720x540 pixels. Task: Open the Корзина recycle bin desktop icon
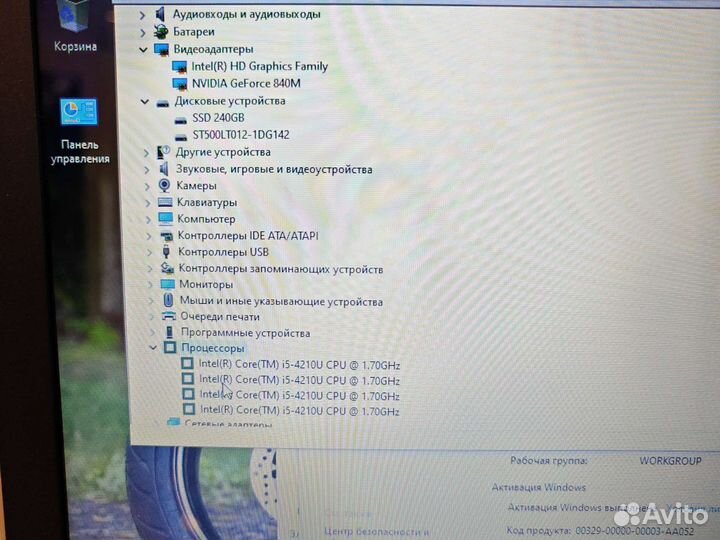[x=75, y=25]
